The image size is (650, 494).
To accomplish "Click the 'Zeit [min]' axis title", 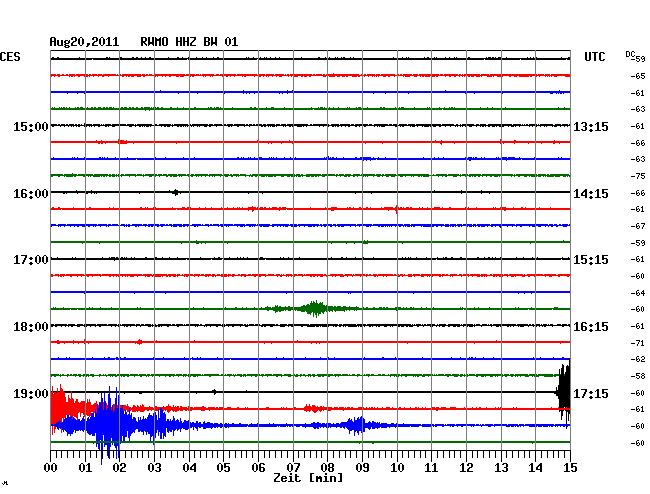I will 308,478.
